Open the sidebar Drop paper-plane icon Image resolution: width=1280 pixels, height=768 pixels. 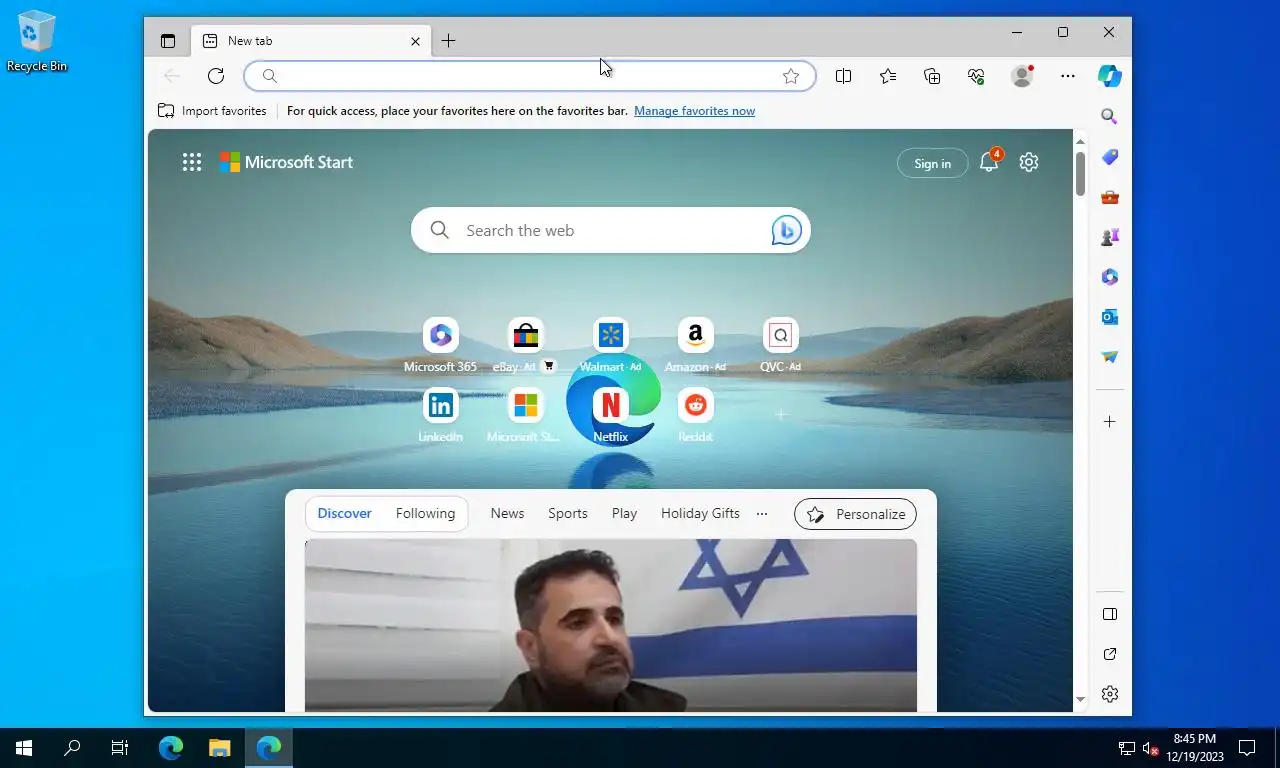[x=1109, y=357]
